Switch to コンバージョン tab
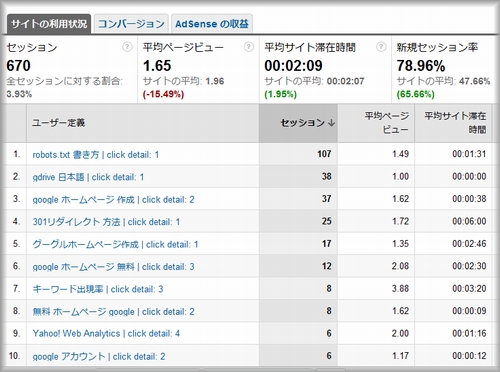Screen dimensions: 500x372 pyautogui.click(x=131, y=24)
